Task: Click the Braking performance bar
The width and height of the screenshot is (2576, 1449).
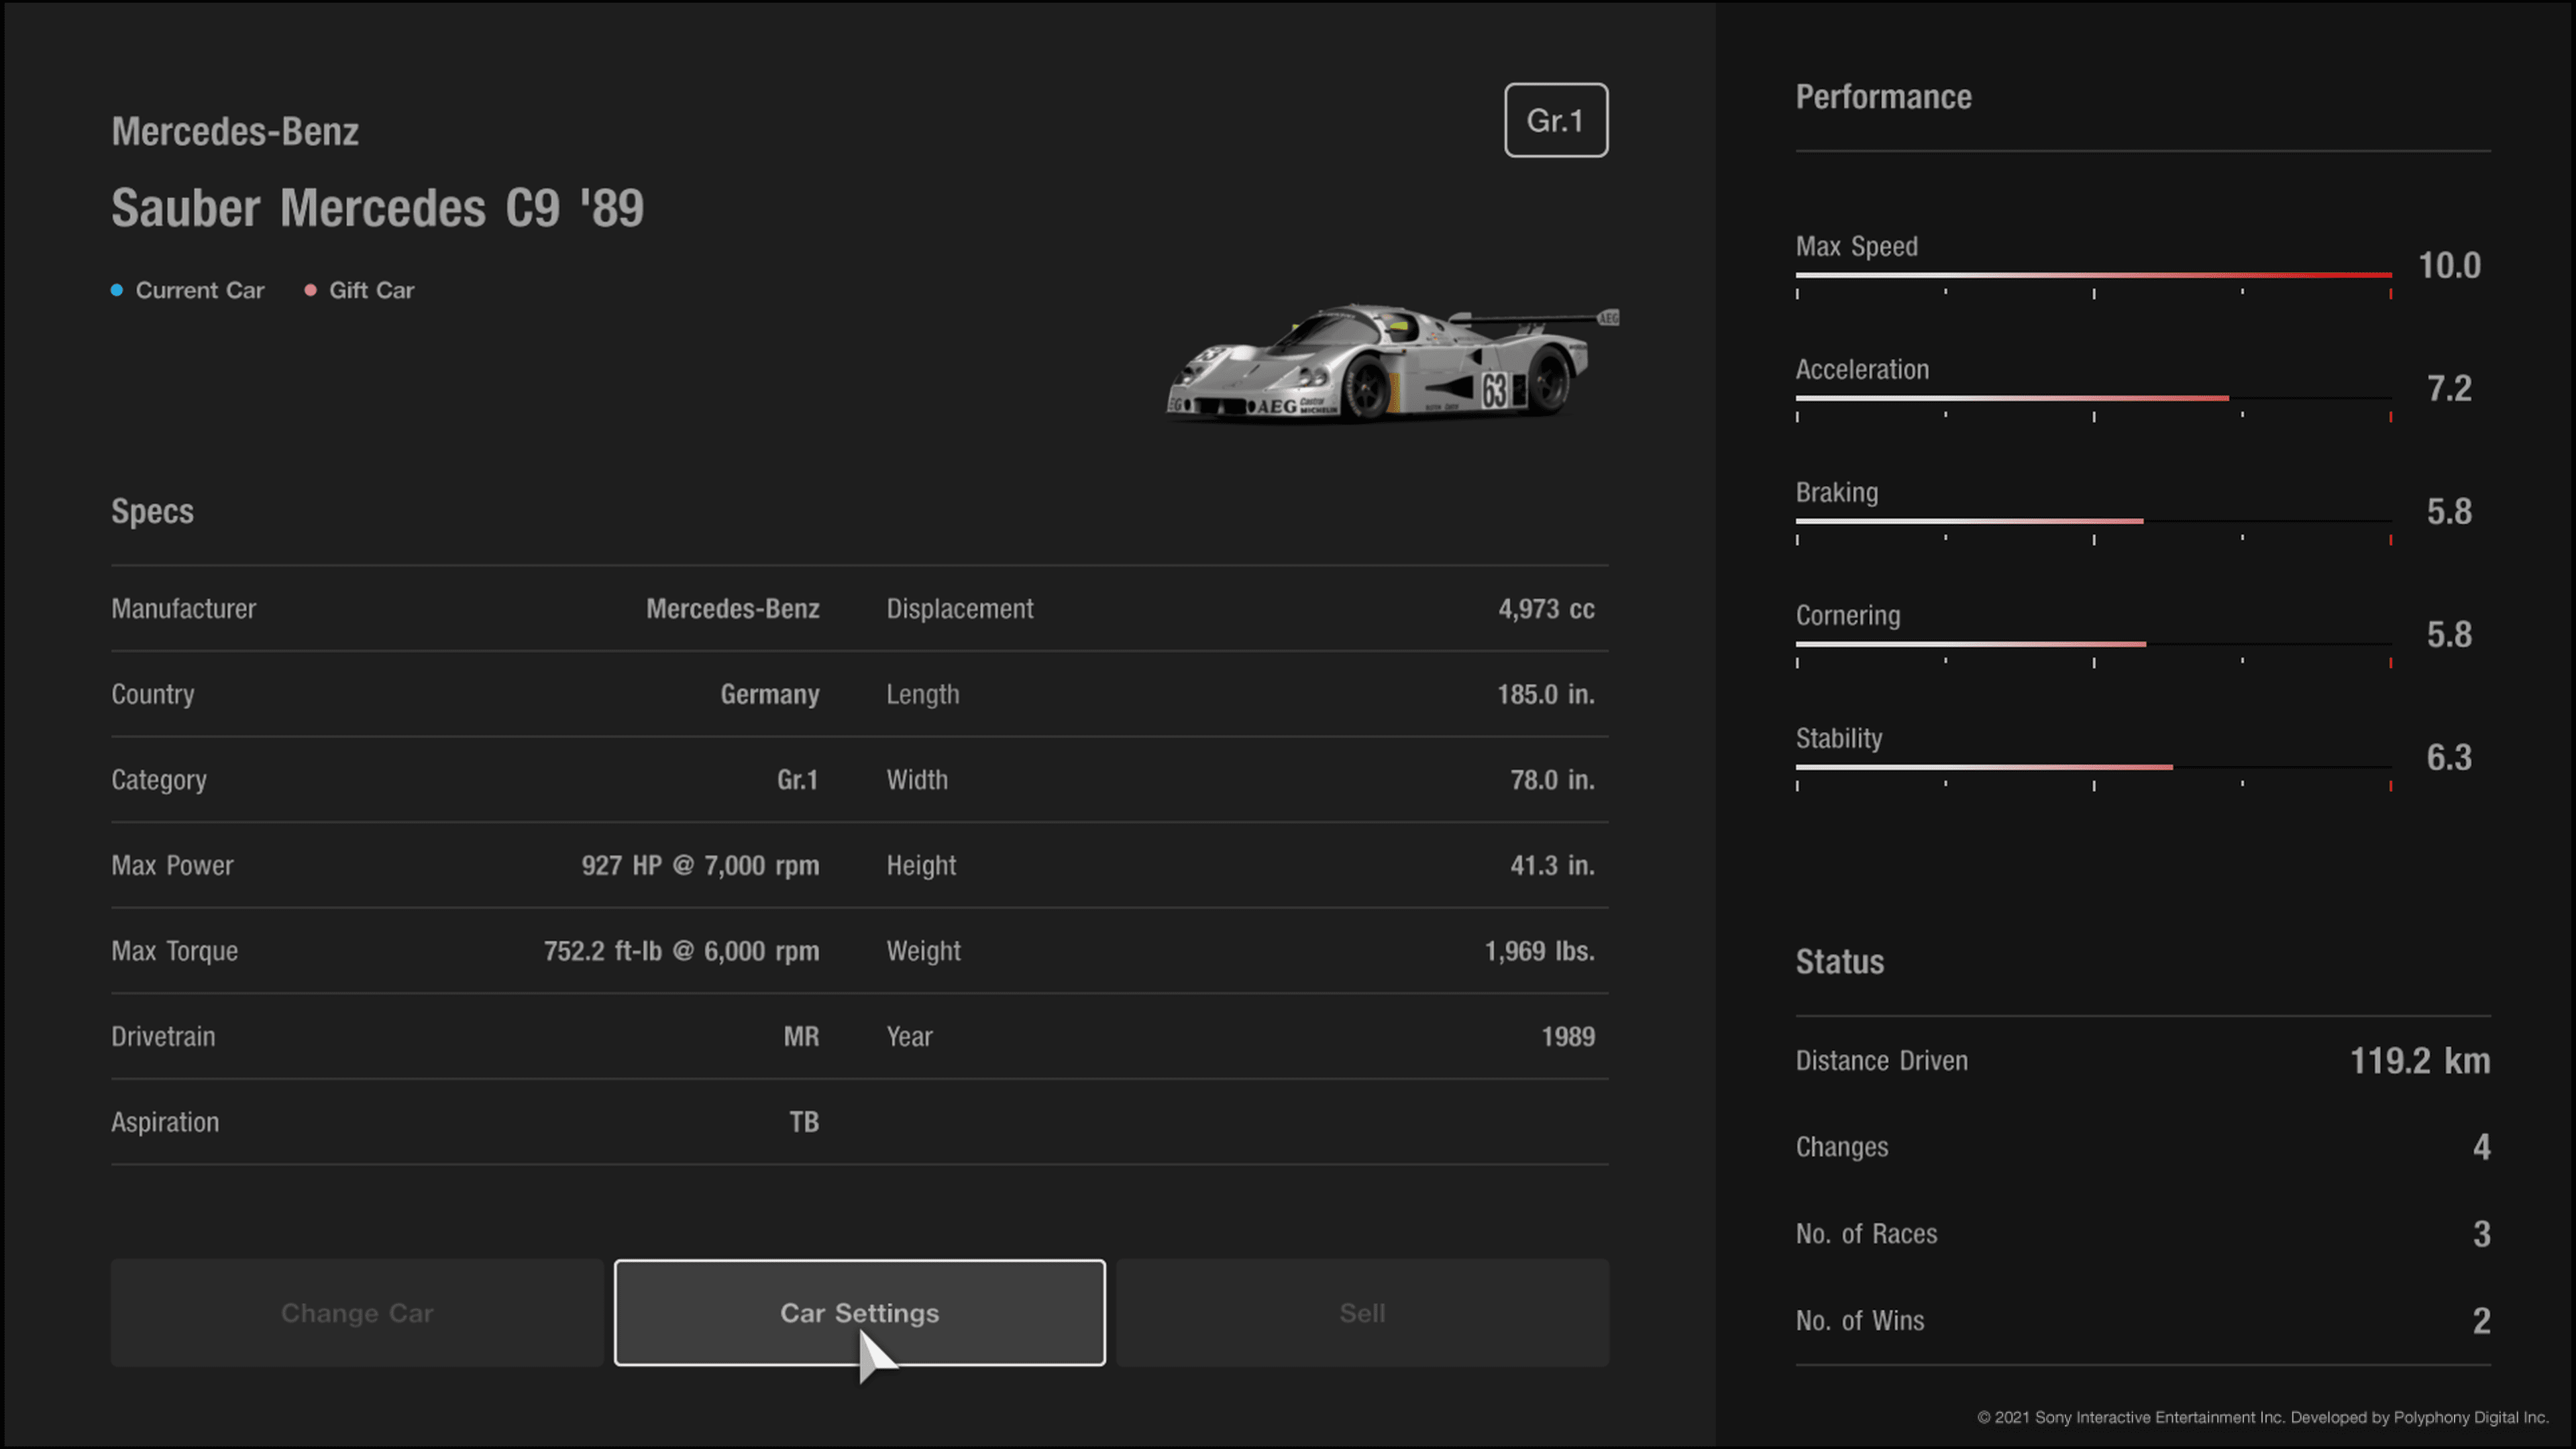Action: [x=2093, y=521]
